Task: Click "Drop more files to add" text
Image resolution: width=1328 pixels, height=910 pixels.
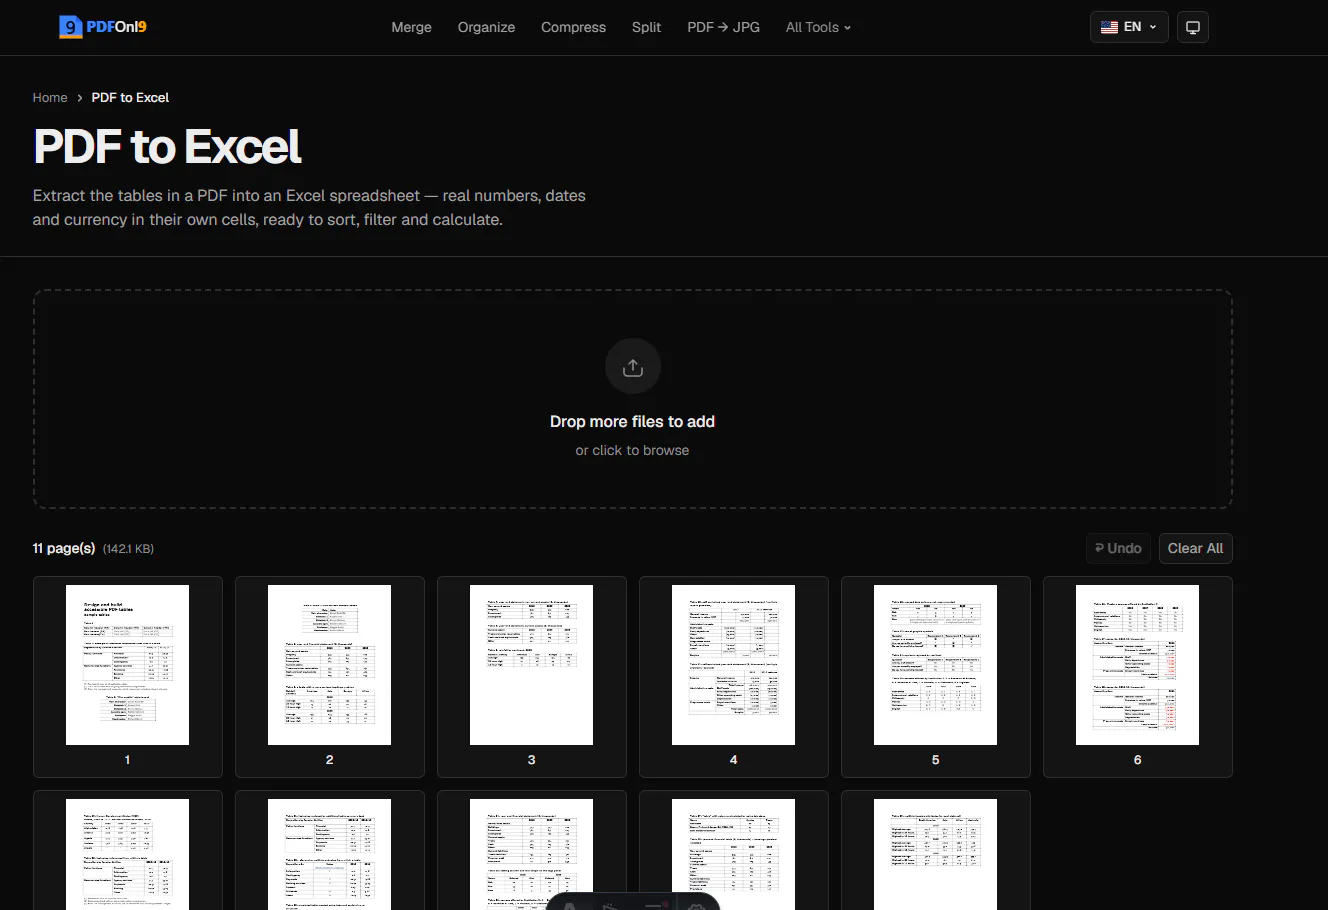Action: click(x=632, y=422)
